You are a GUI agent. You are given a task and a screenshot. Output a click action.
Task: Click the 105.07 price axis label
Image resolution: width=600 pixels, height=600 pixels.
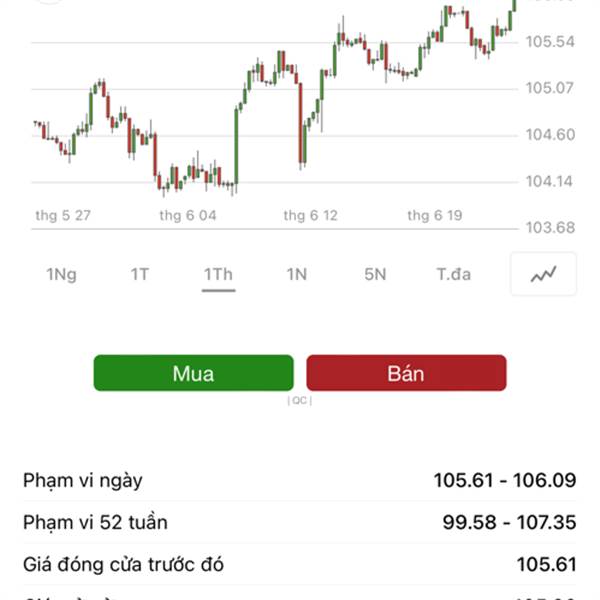pyautogui.click(x=550, y=88)
